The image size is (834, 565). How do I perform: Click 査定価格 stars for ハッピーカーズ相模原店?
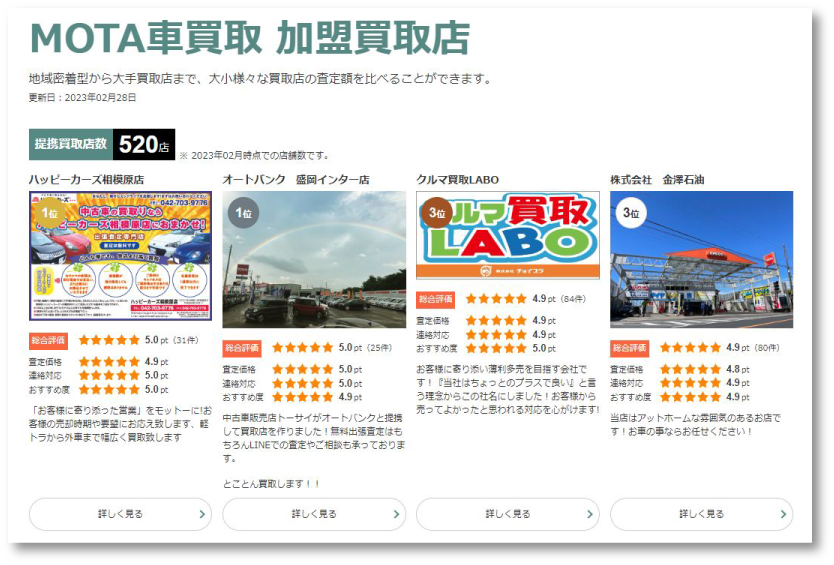tap(109, 361)
